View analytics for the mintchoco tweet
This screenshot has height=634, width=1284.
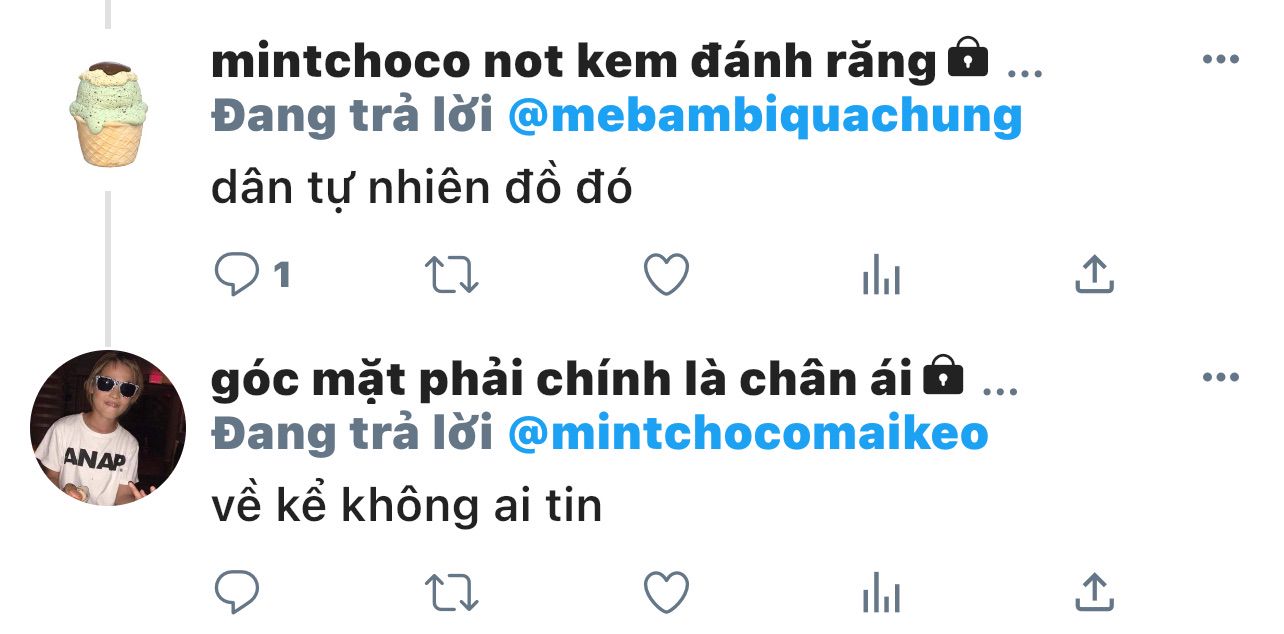click(881, 275)
